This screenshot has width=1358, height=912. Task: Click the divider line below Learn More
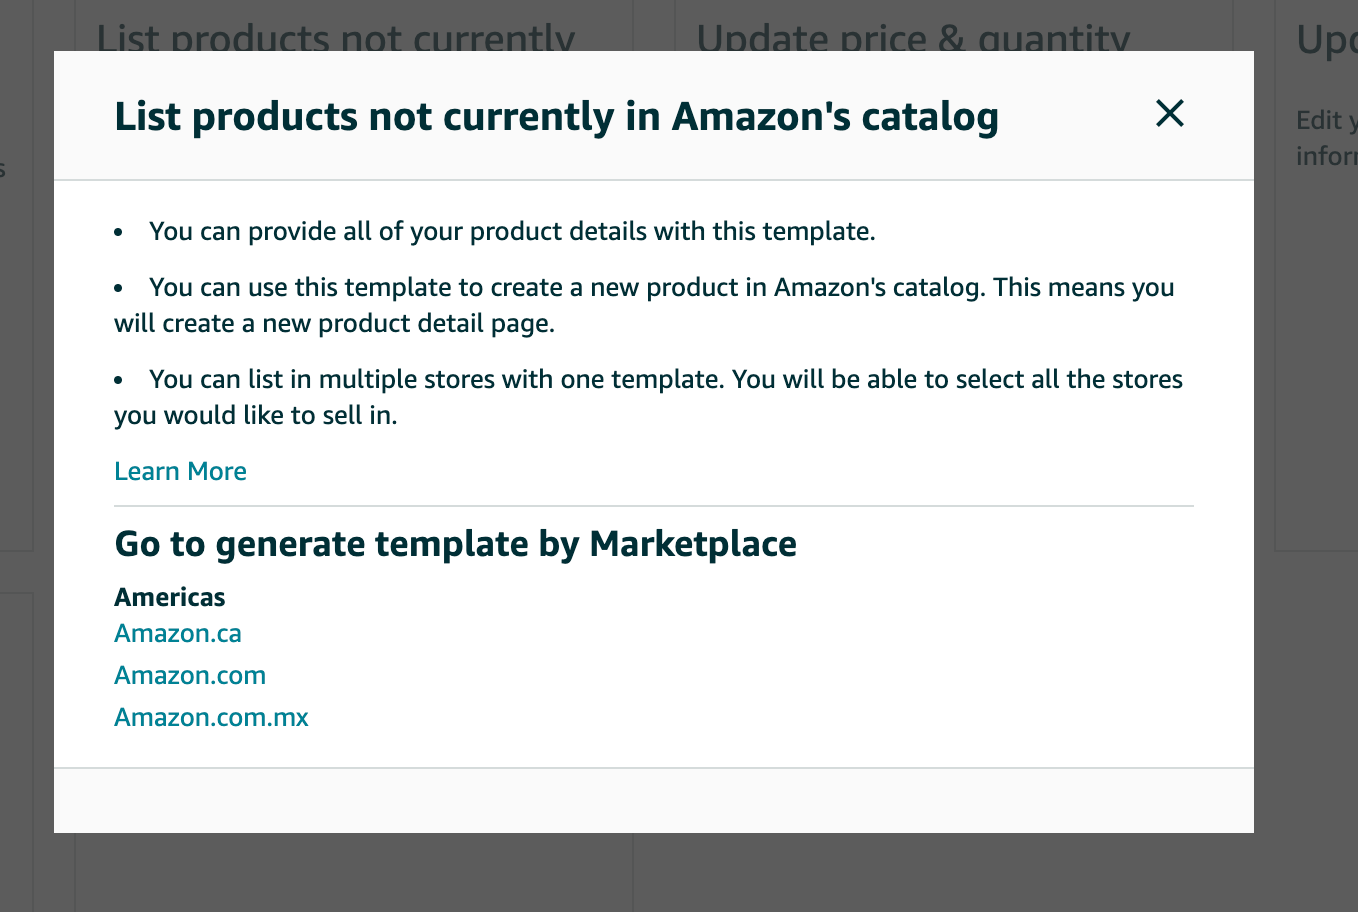coord(654,506)
